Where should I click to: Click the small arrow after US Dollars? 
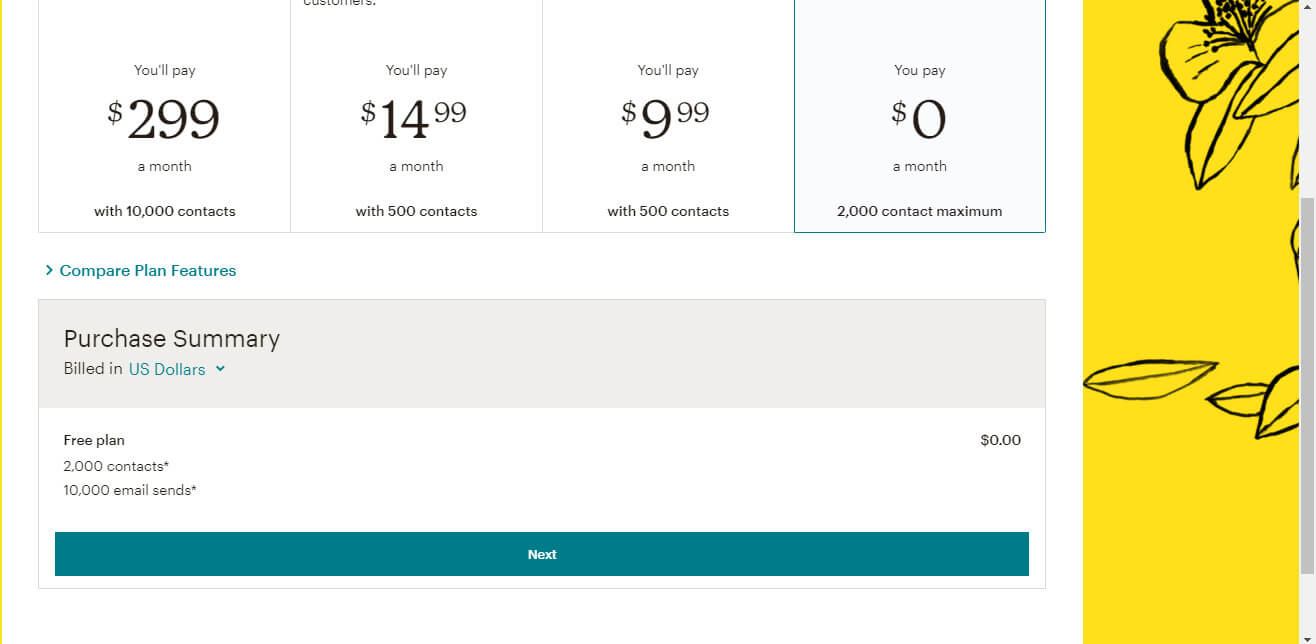click(x=220, y=369)
